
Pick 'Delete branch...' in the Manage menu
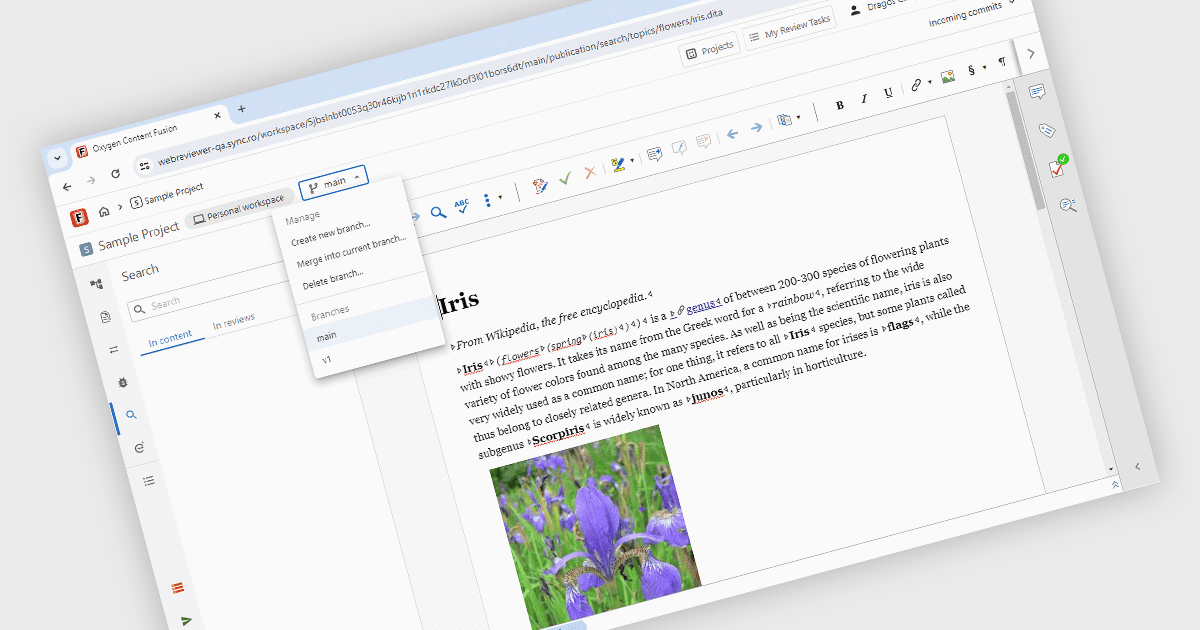point(333,279)
